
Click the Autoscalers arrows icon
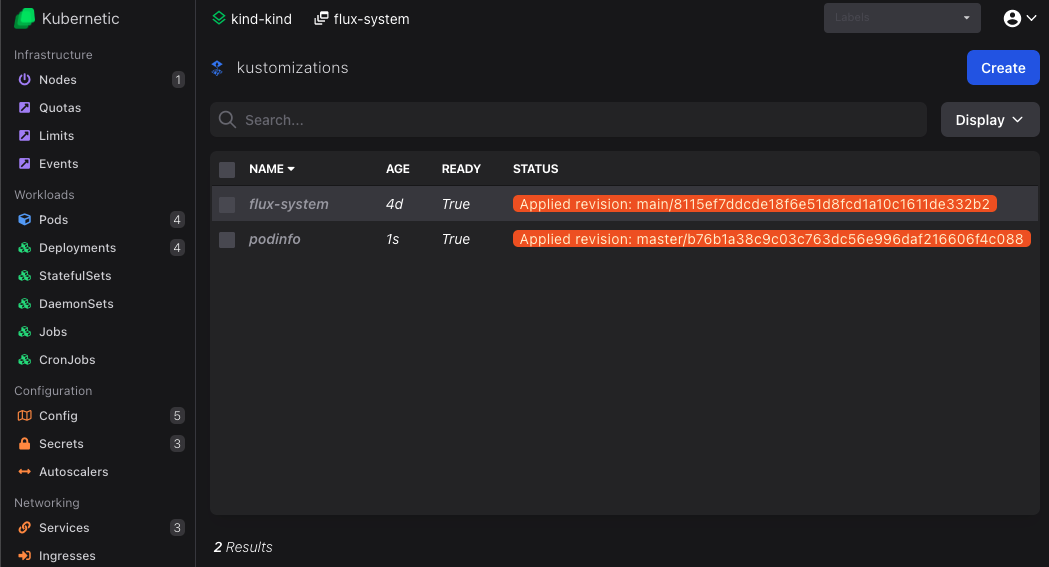(25, 471)
